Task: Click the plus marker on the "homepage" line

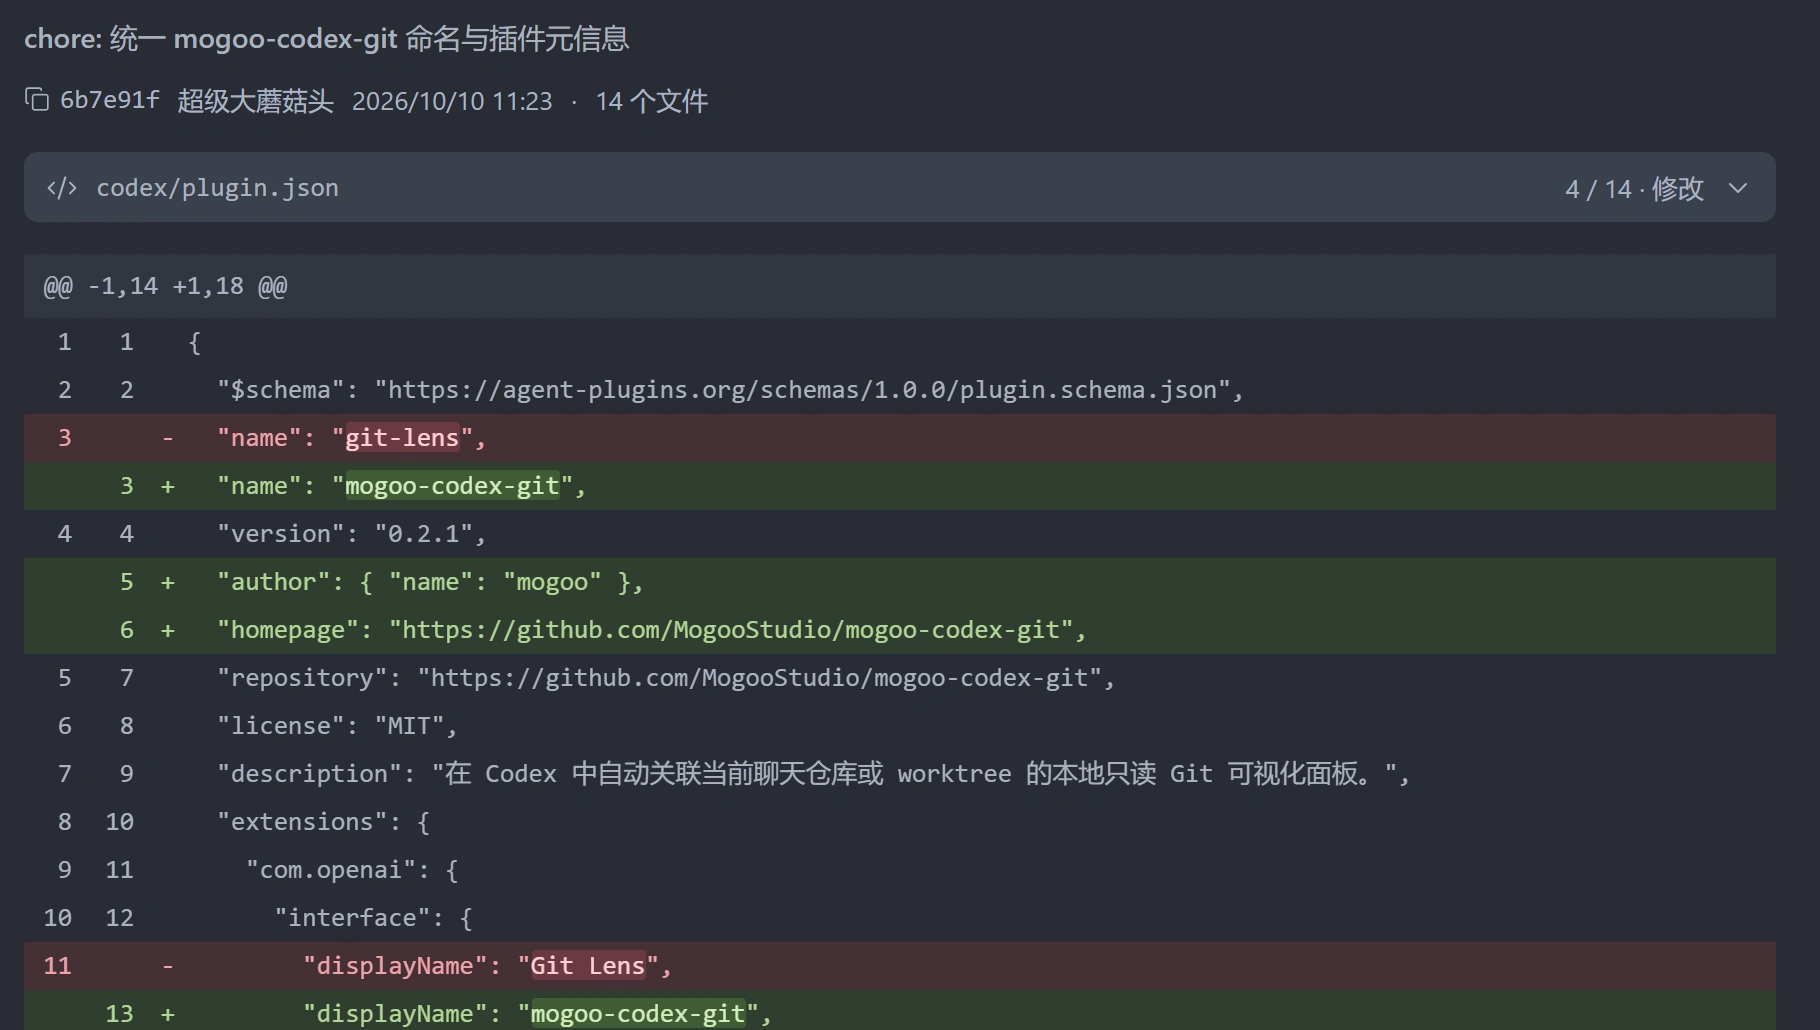Action: coord(168,630)
